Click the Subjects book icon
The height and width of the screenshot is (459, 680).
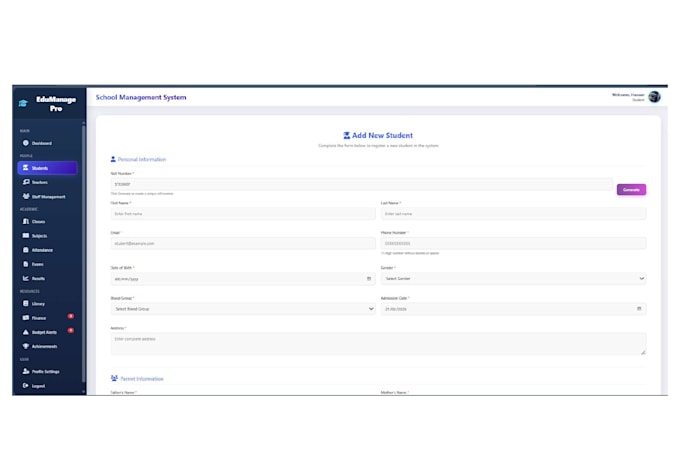point(26,236)
